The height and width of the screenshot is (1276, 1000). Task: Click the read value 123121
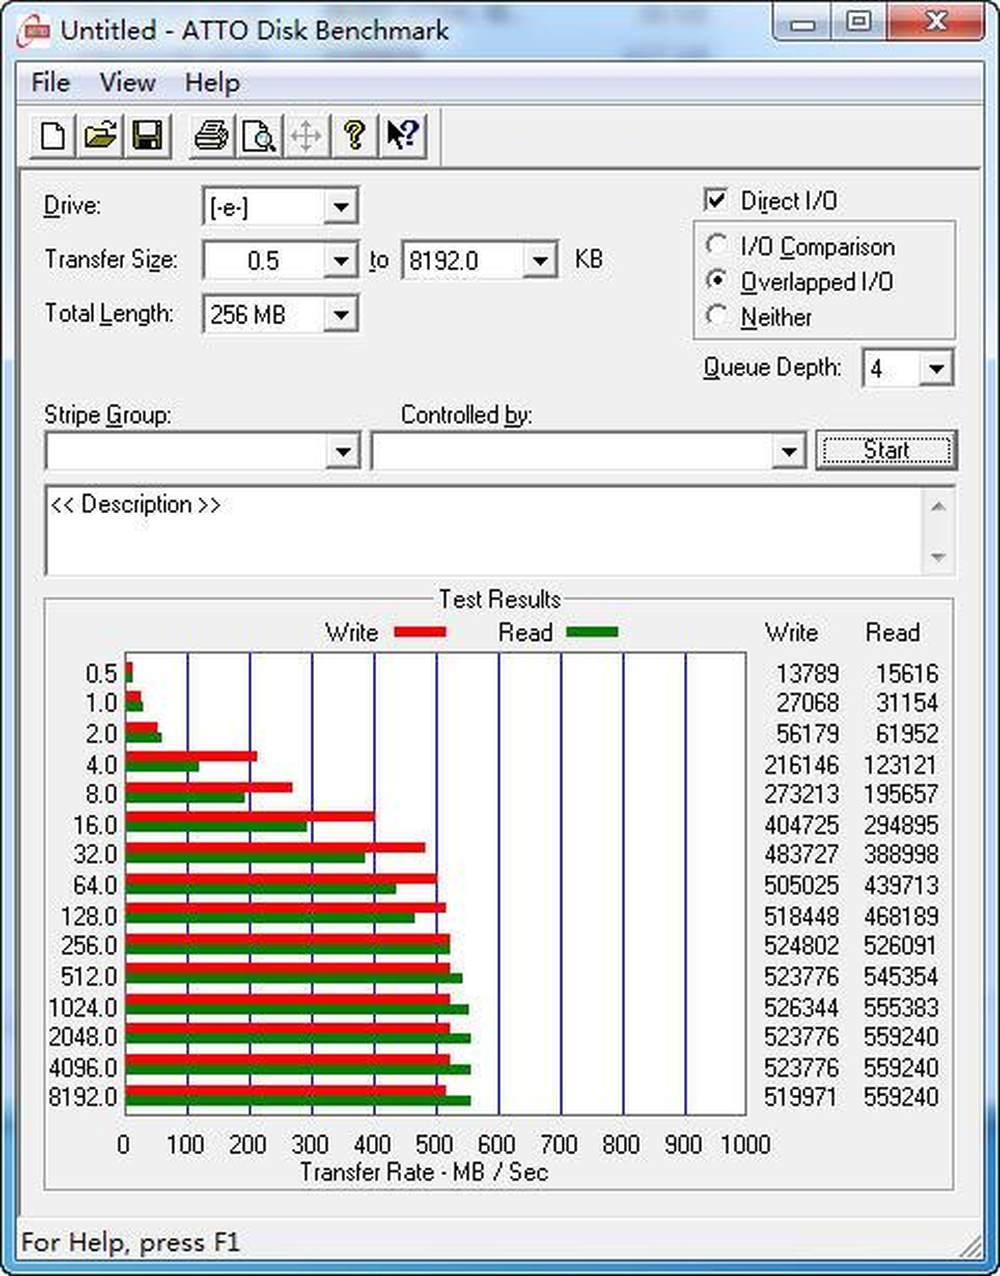pos(901,765)
